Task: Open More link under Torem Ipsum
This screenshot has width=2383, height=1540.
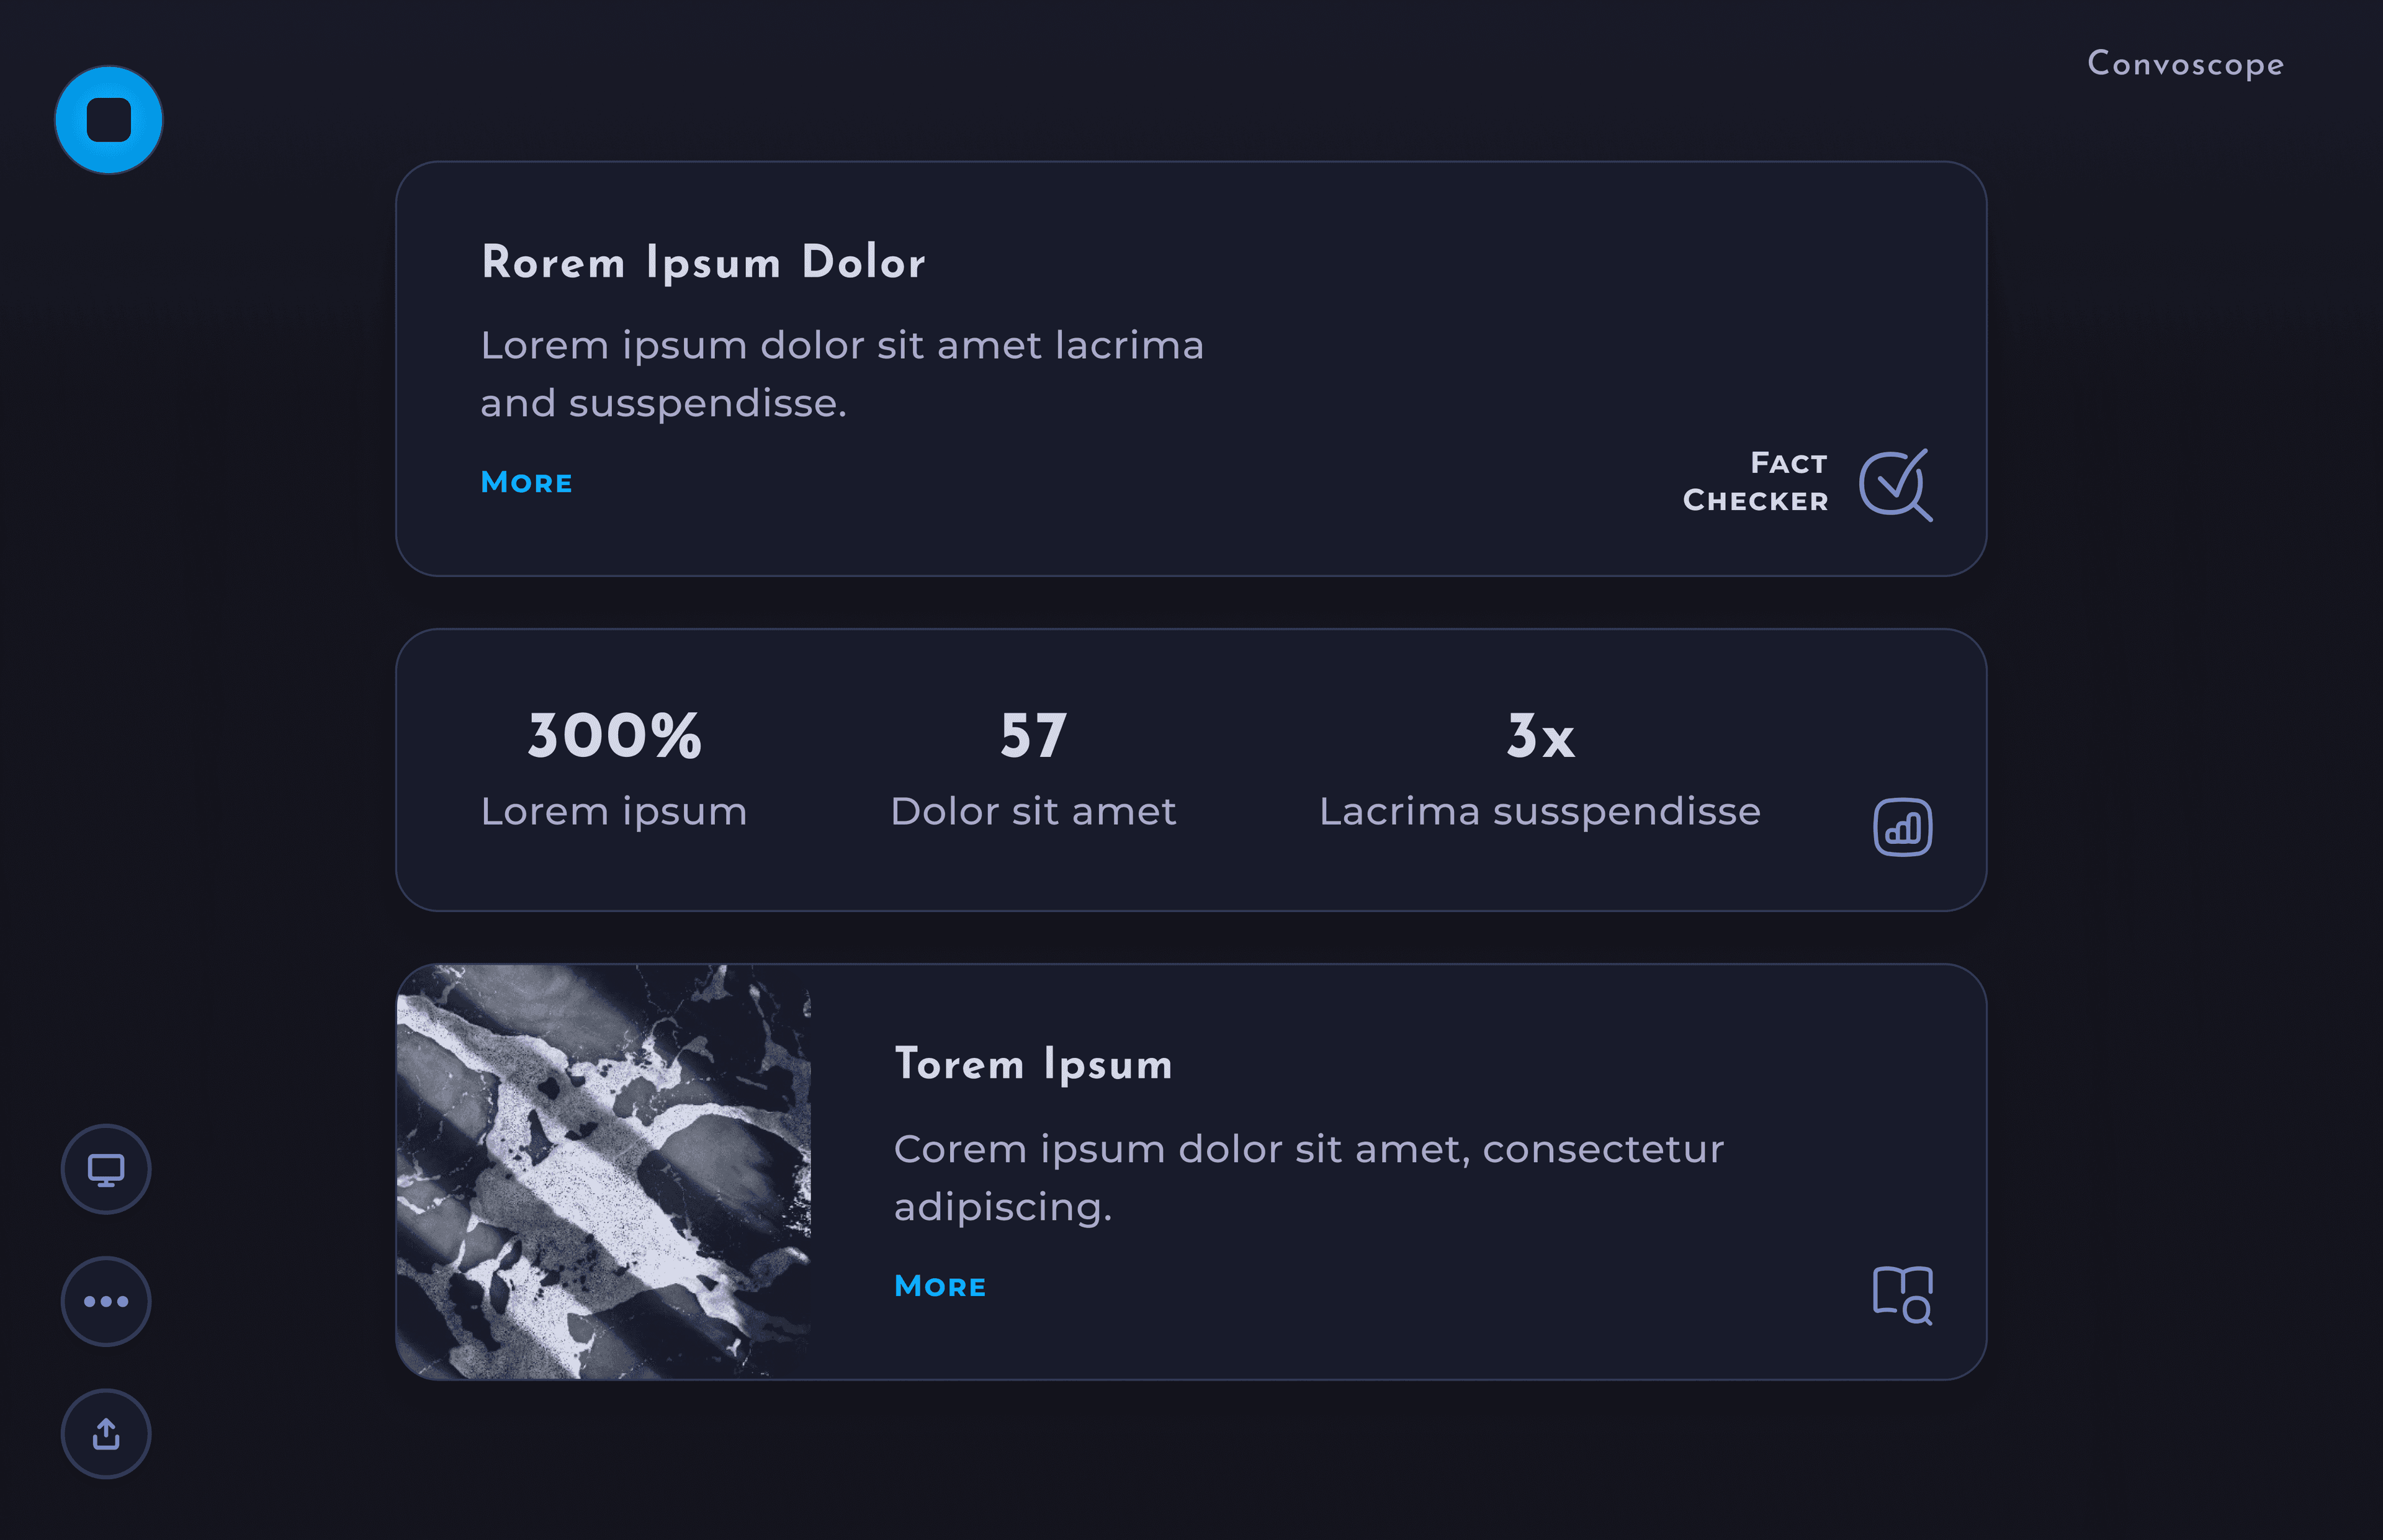Action: pyautogui.click(x=940, y=1286)
